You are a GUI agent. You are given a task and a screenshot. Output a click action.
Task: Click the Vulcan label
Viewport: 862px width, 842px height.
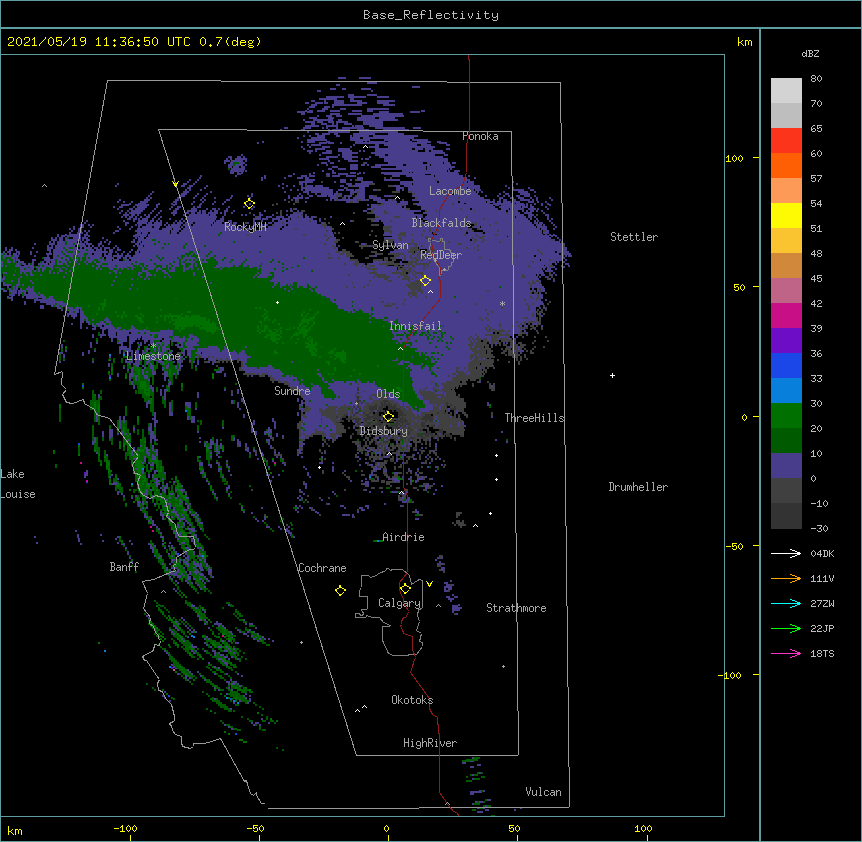coord(543,792)
